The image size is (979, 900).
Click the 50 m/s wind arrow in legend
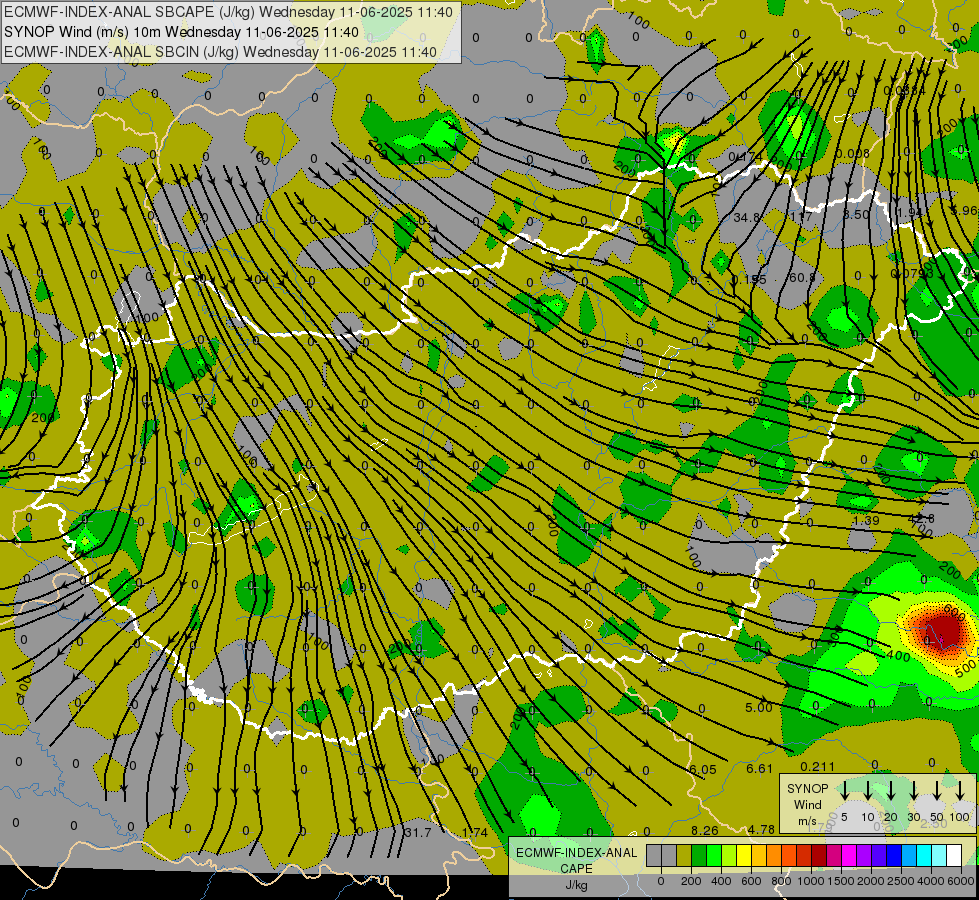937,790
